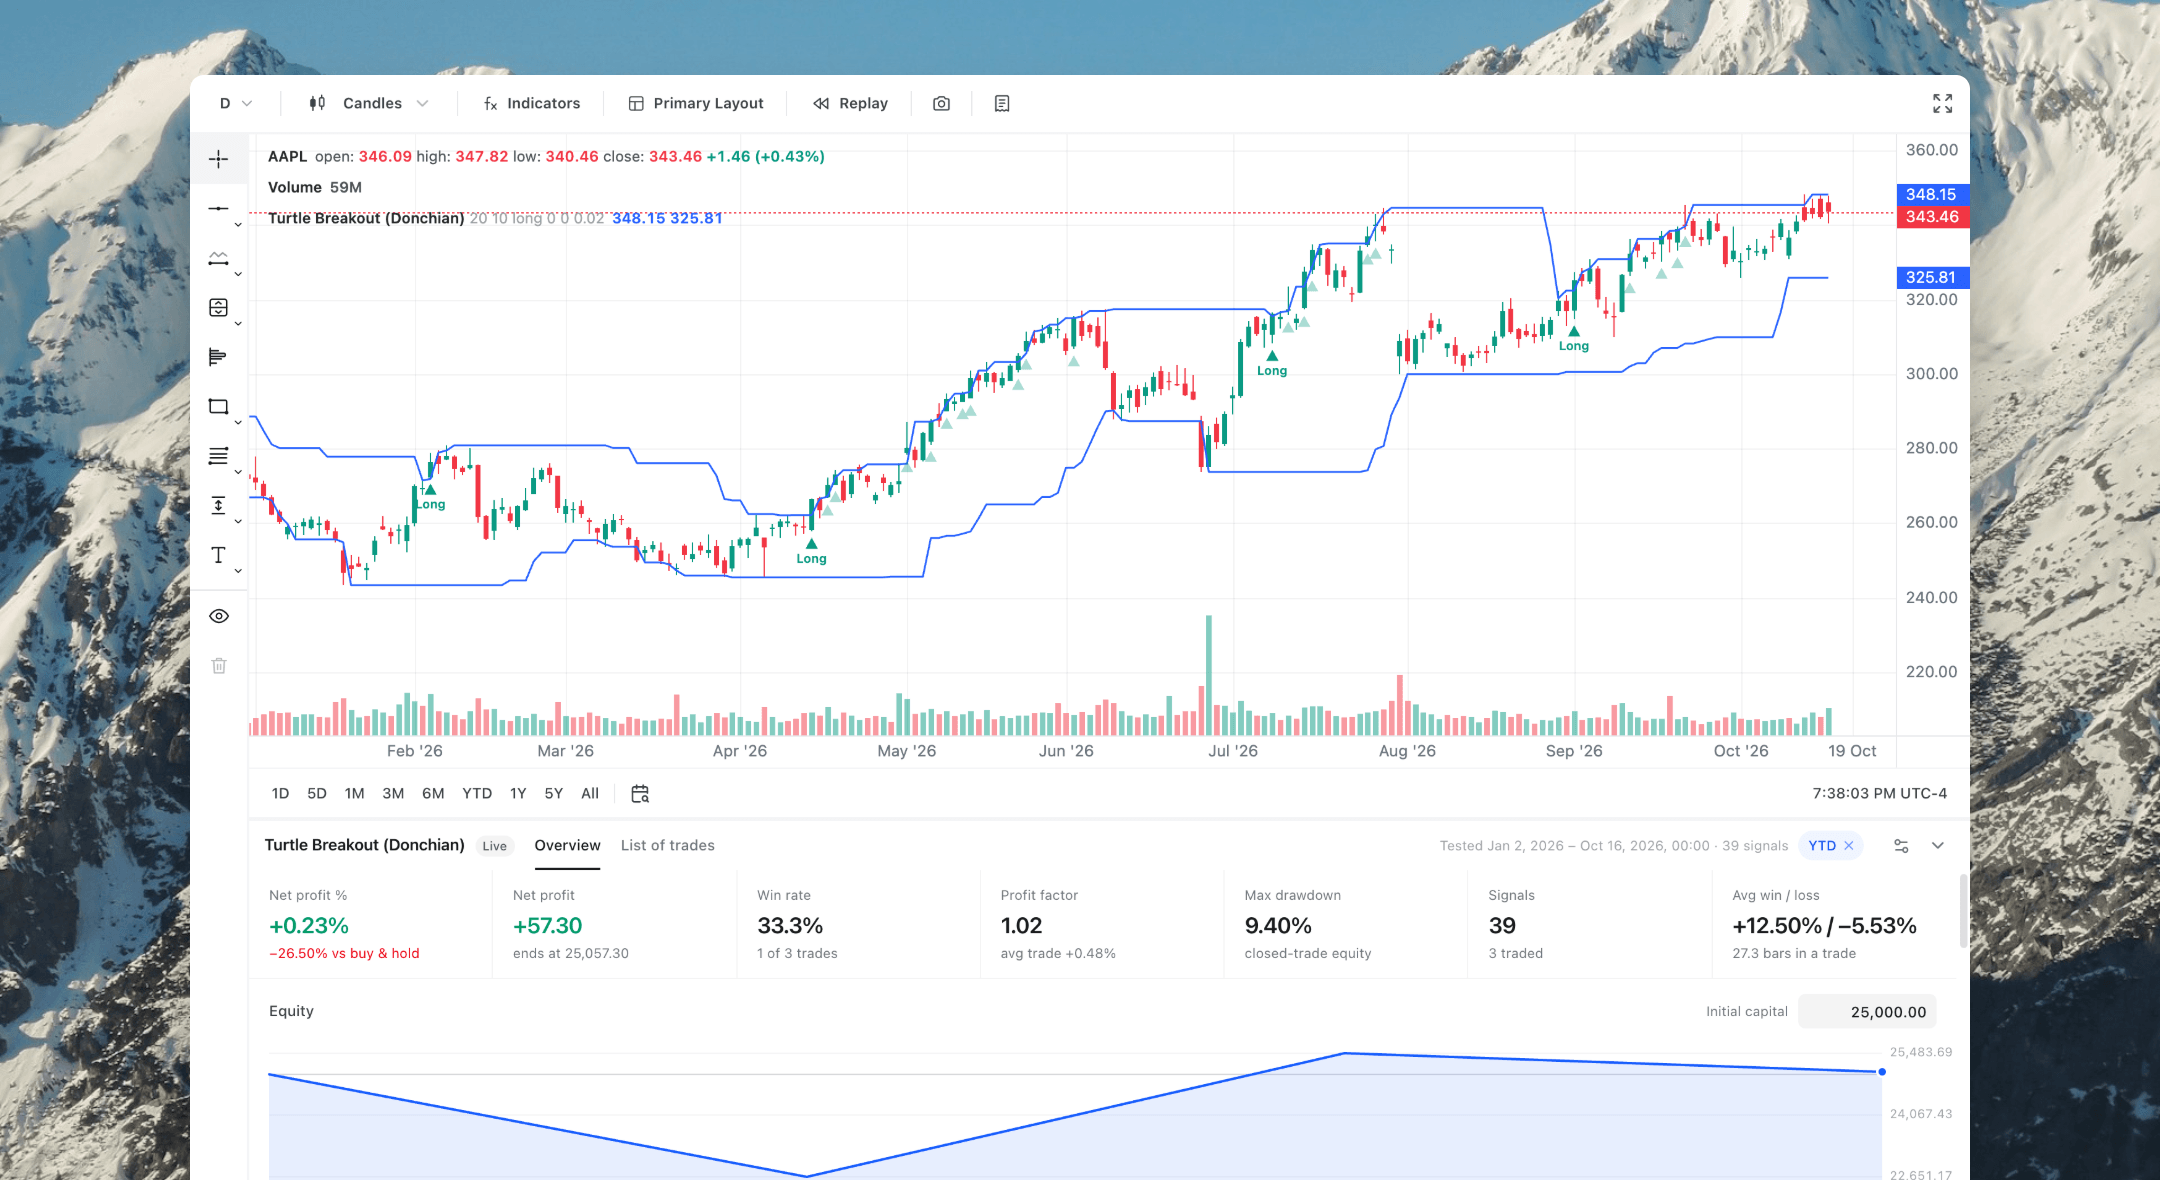
Task: Select the price range pattern tool
Action: point(218,258)
